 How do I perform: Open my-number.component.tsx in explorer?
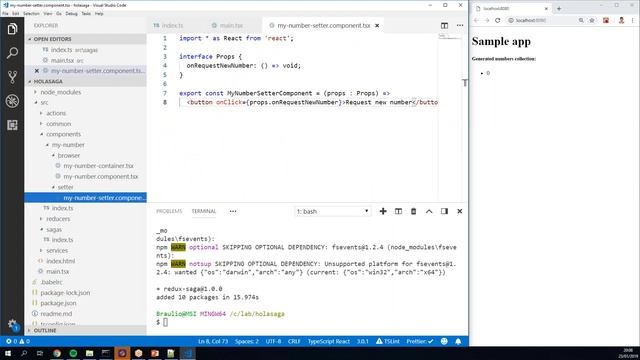pyautogui.click(x=100, y=176)
